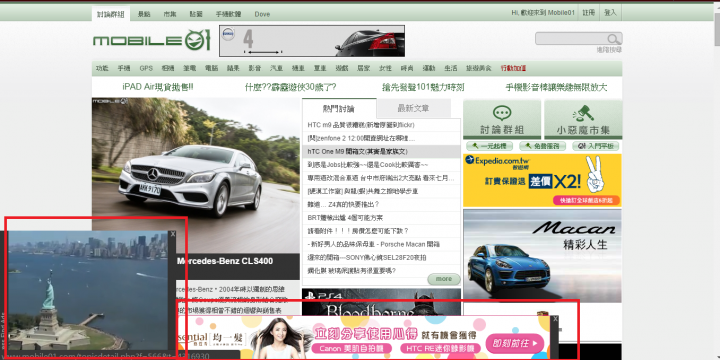The width and height of the screenshot is (720, 360).
Task: Open the 女性 category in navigation bar
Action: [x=385, y=68]
